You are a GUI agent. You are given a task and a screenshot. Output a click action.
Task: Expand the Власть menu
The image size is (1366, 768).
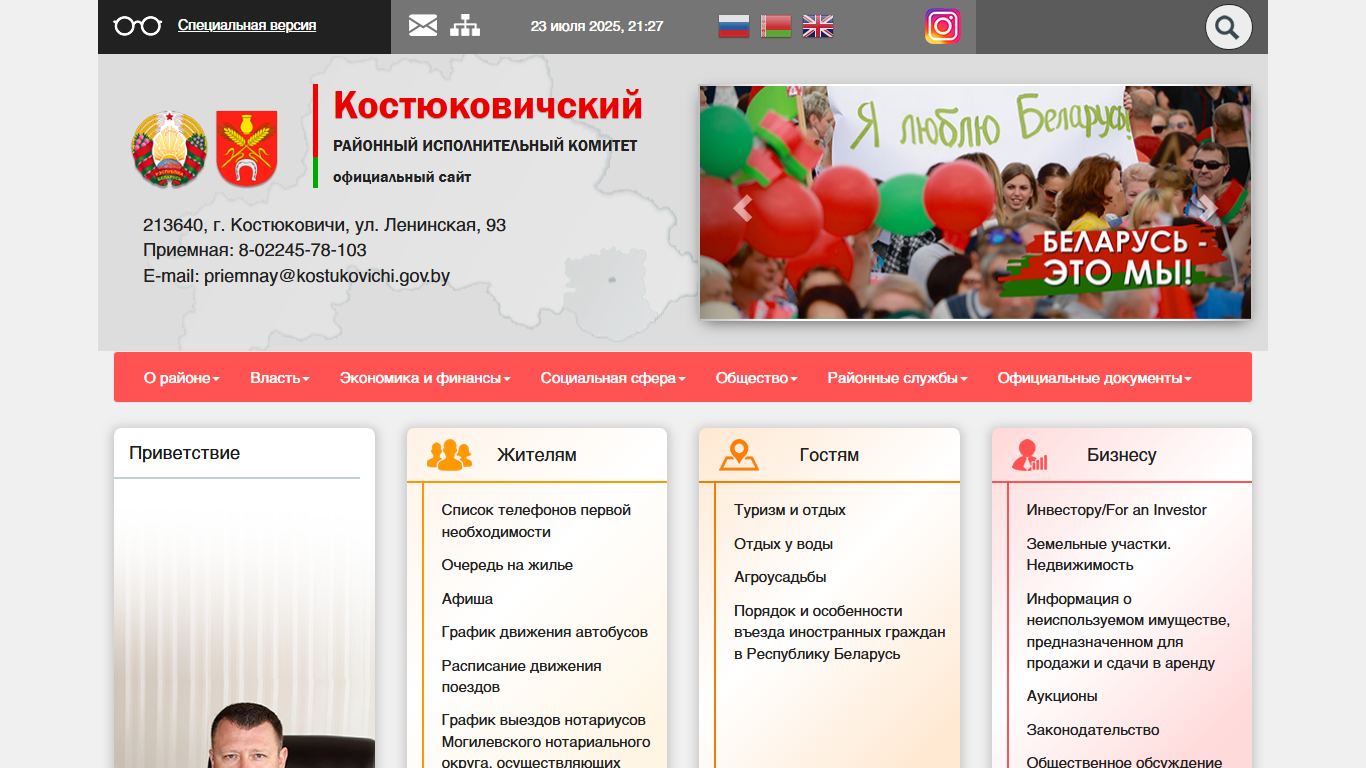coord(279,378)
